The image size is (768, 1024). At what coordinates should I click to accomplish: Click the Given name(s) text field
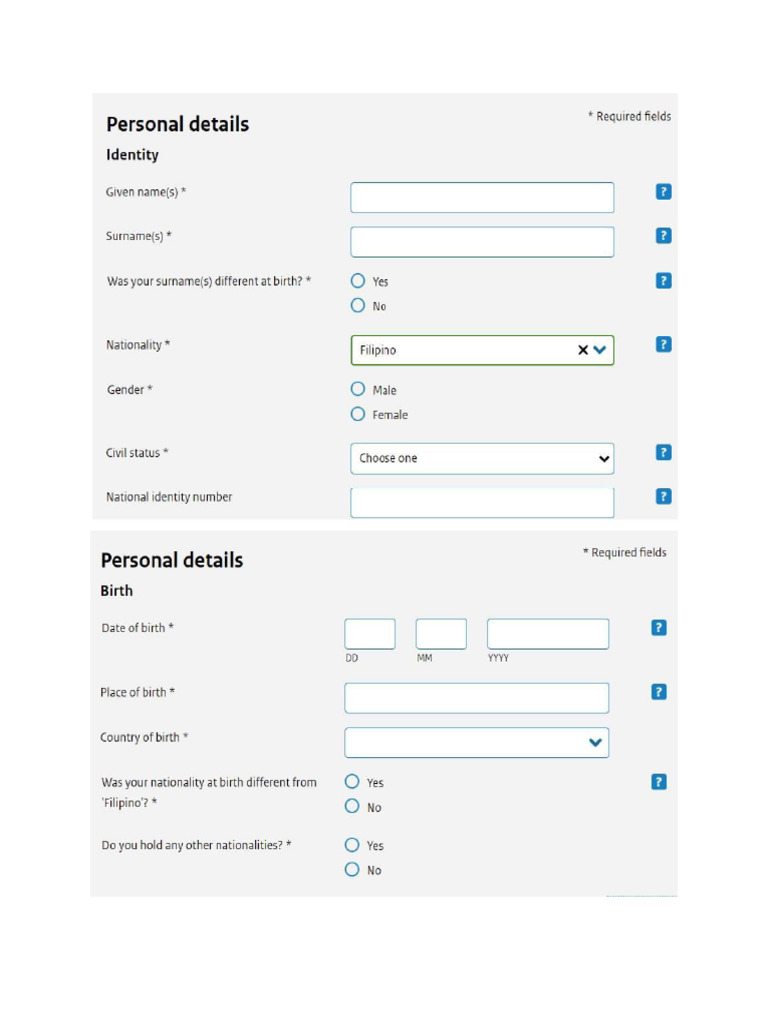482,197
